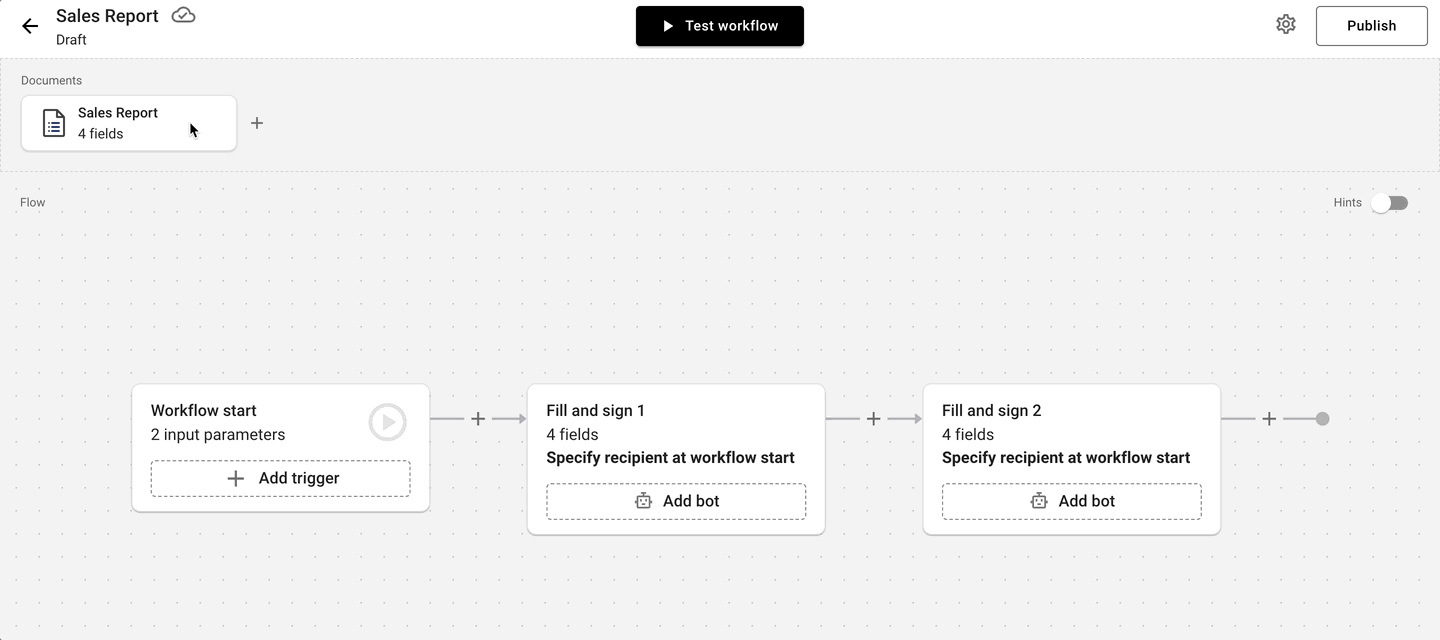Click the Draft label under Sales Report

[x=71, y=40]
